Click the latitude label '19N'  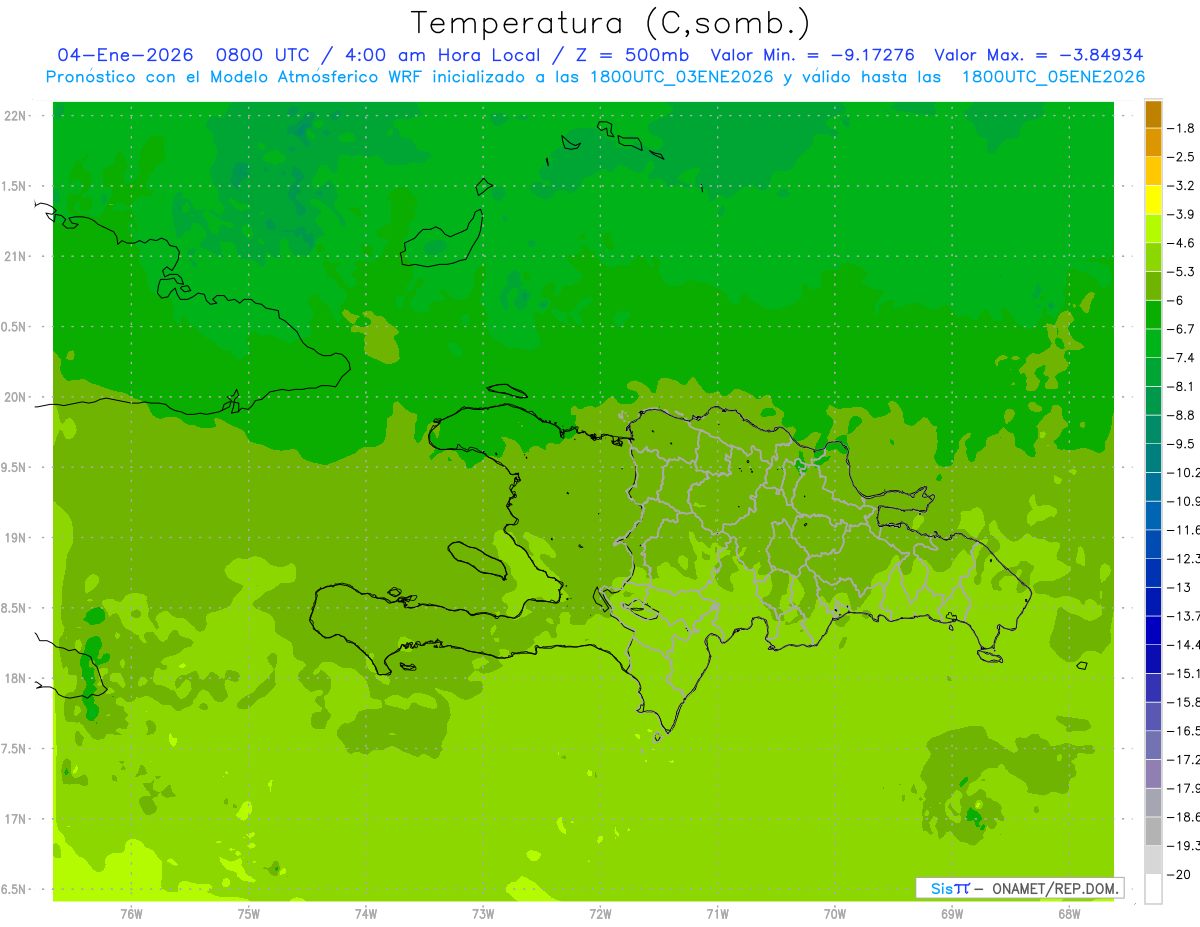pos(16,538)
